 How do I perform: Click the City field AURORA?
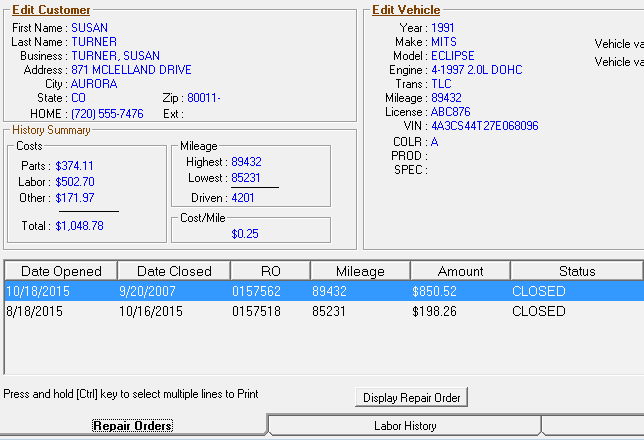[x=94, y=84]
